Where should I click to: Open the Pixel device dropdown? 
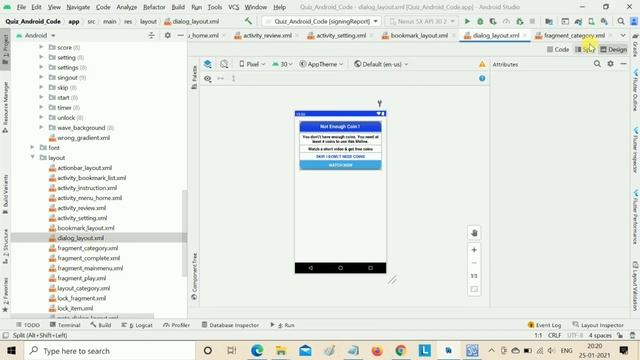[x=252, y=64]
